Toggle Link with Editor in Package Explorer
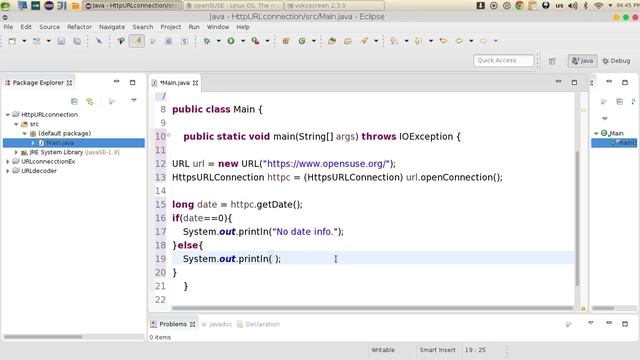Screen dimensions: 640x360 pyautogui.click(x=90, y=101)
